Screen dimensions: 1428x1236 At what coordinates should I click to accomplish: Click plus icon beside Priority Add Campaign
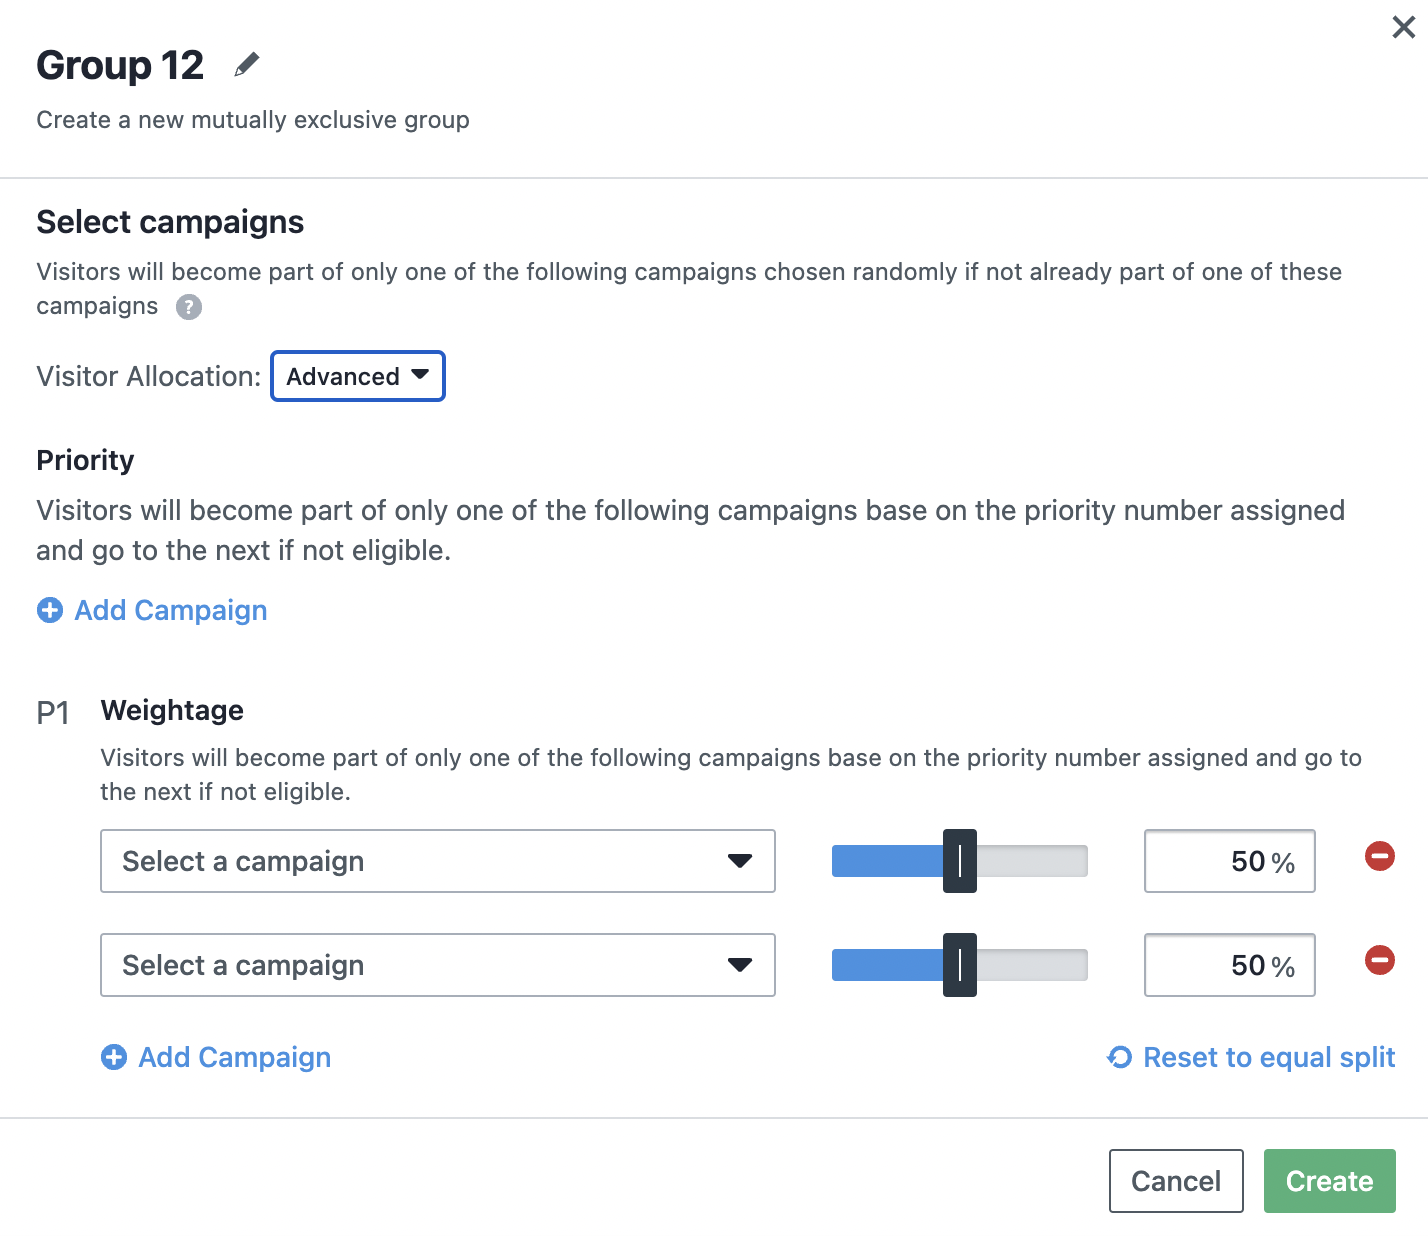(x=50, y=610)
